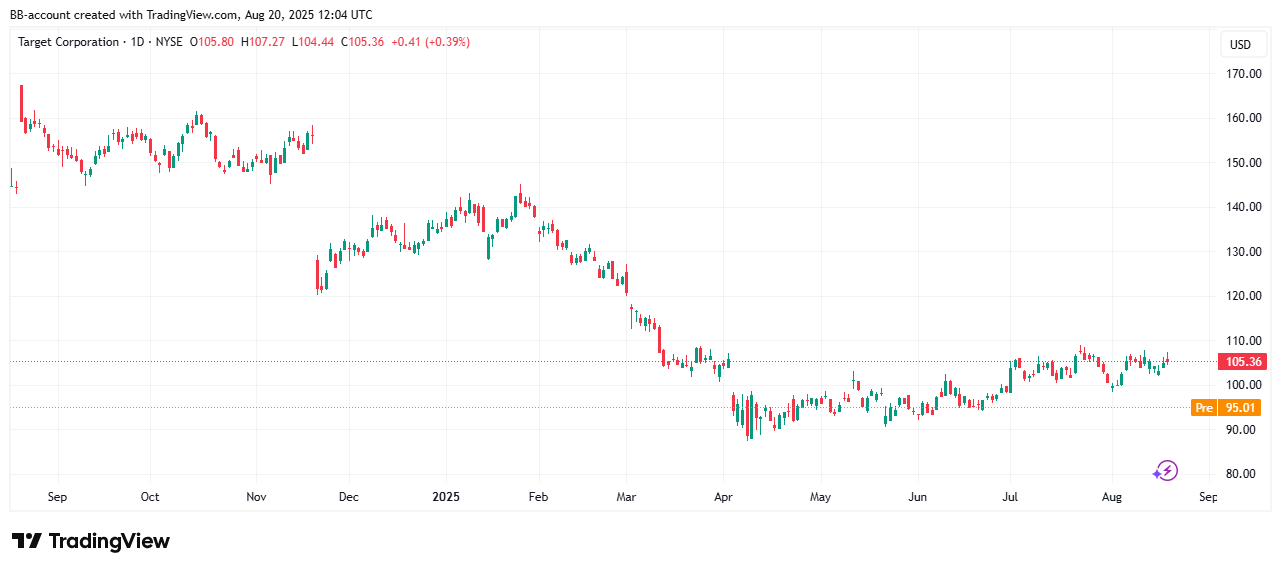This screenshot has width=1281, height=571.
Task: Click the Aug time axis label
Action: pos(1112,496)
